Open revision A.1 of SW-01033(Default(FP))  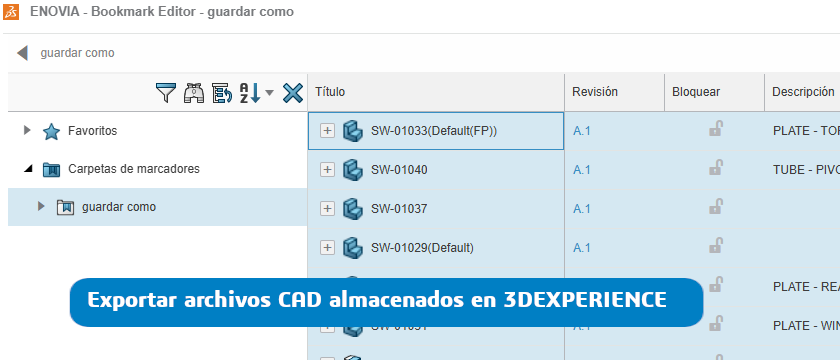pos(582,131)
